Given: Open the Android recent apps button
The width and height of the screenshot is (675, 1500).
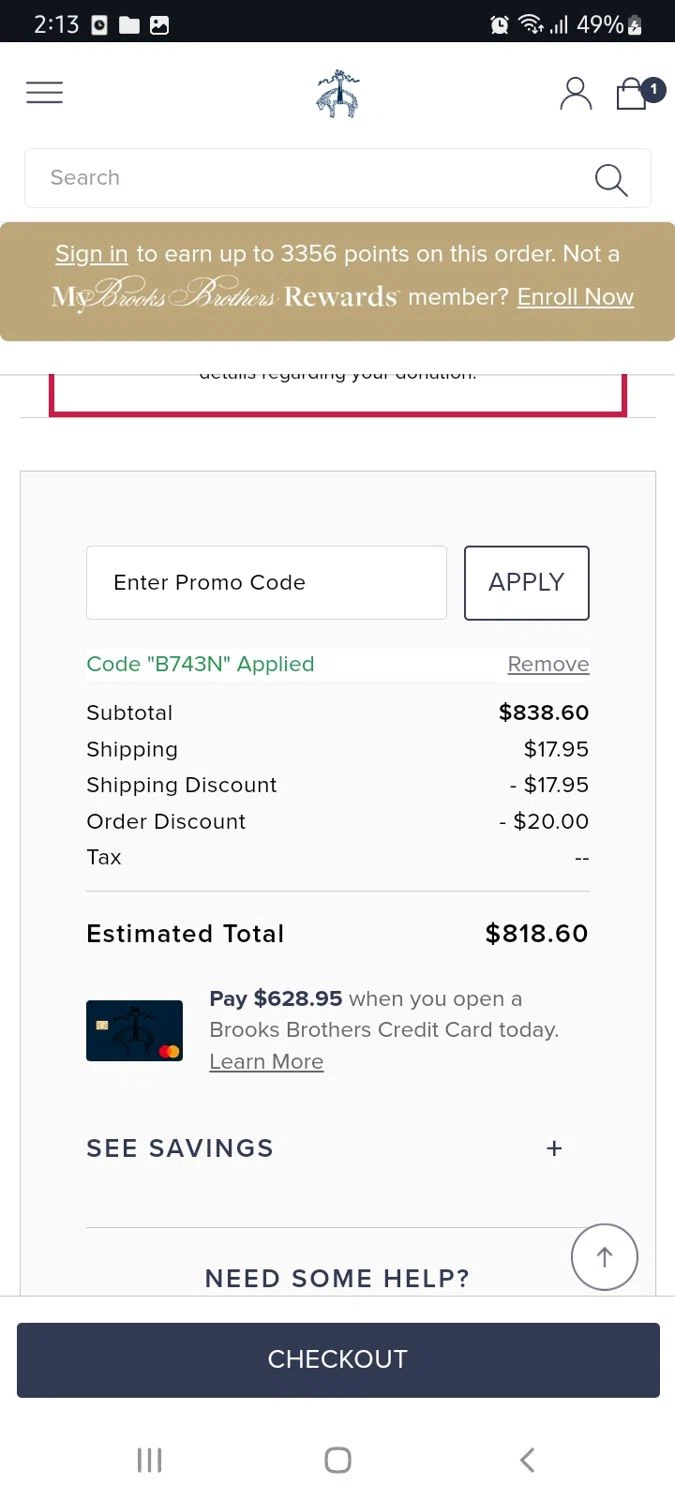Looking at the screenshot, I should point(149,1460).
